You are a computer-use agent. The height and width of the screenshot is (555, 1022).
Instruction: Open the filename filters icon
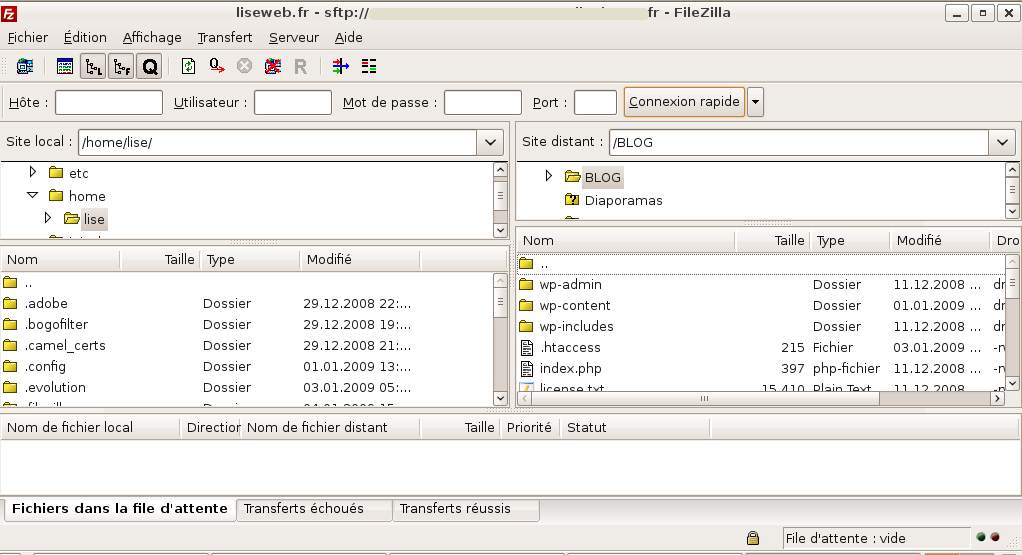click(x=340, y=66)
